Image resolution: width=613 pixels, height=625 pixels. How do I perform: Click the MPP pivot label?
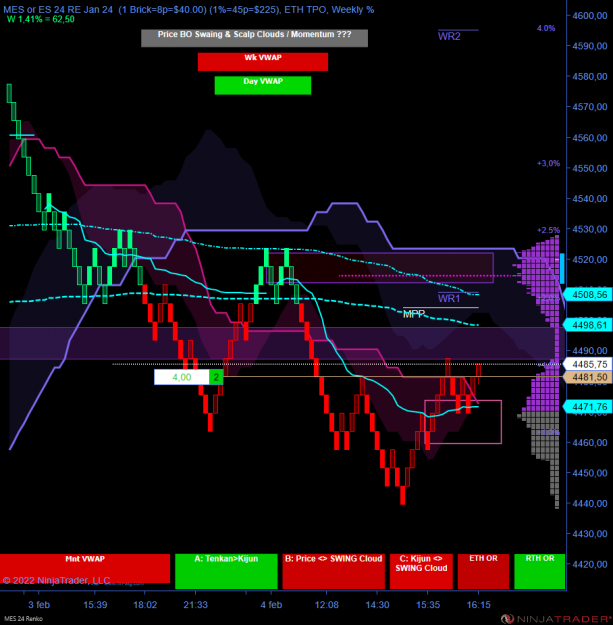point(414,314)
